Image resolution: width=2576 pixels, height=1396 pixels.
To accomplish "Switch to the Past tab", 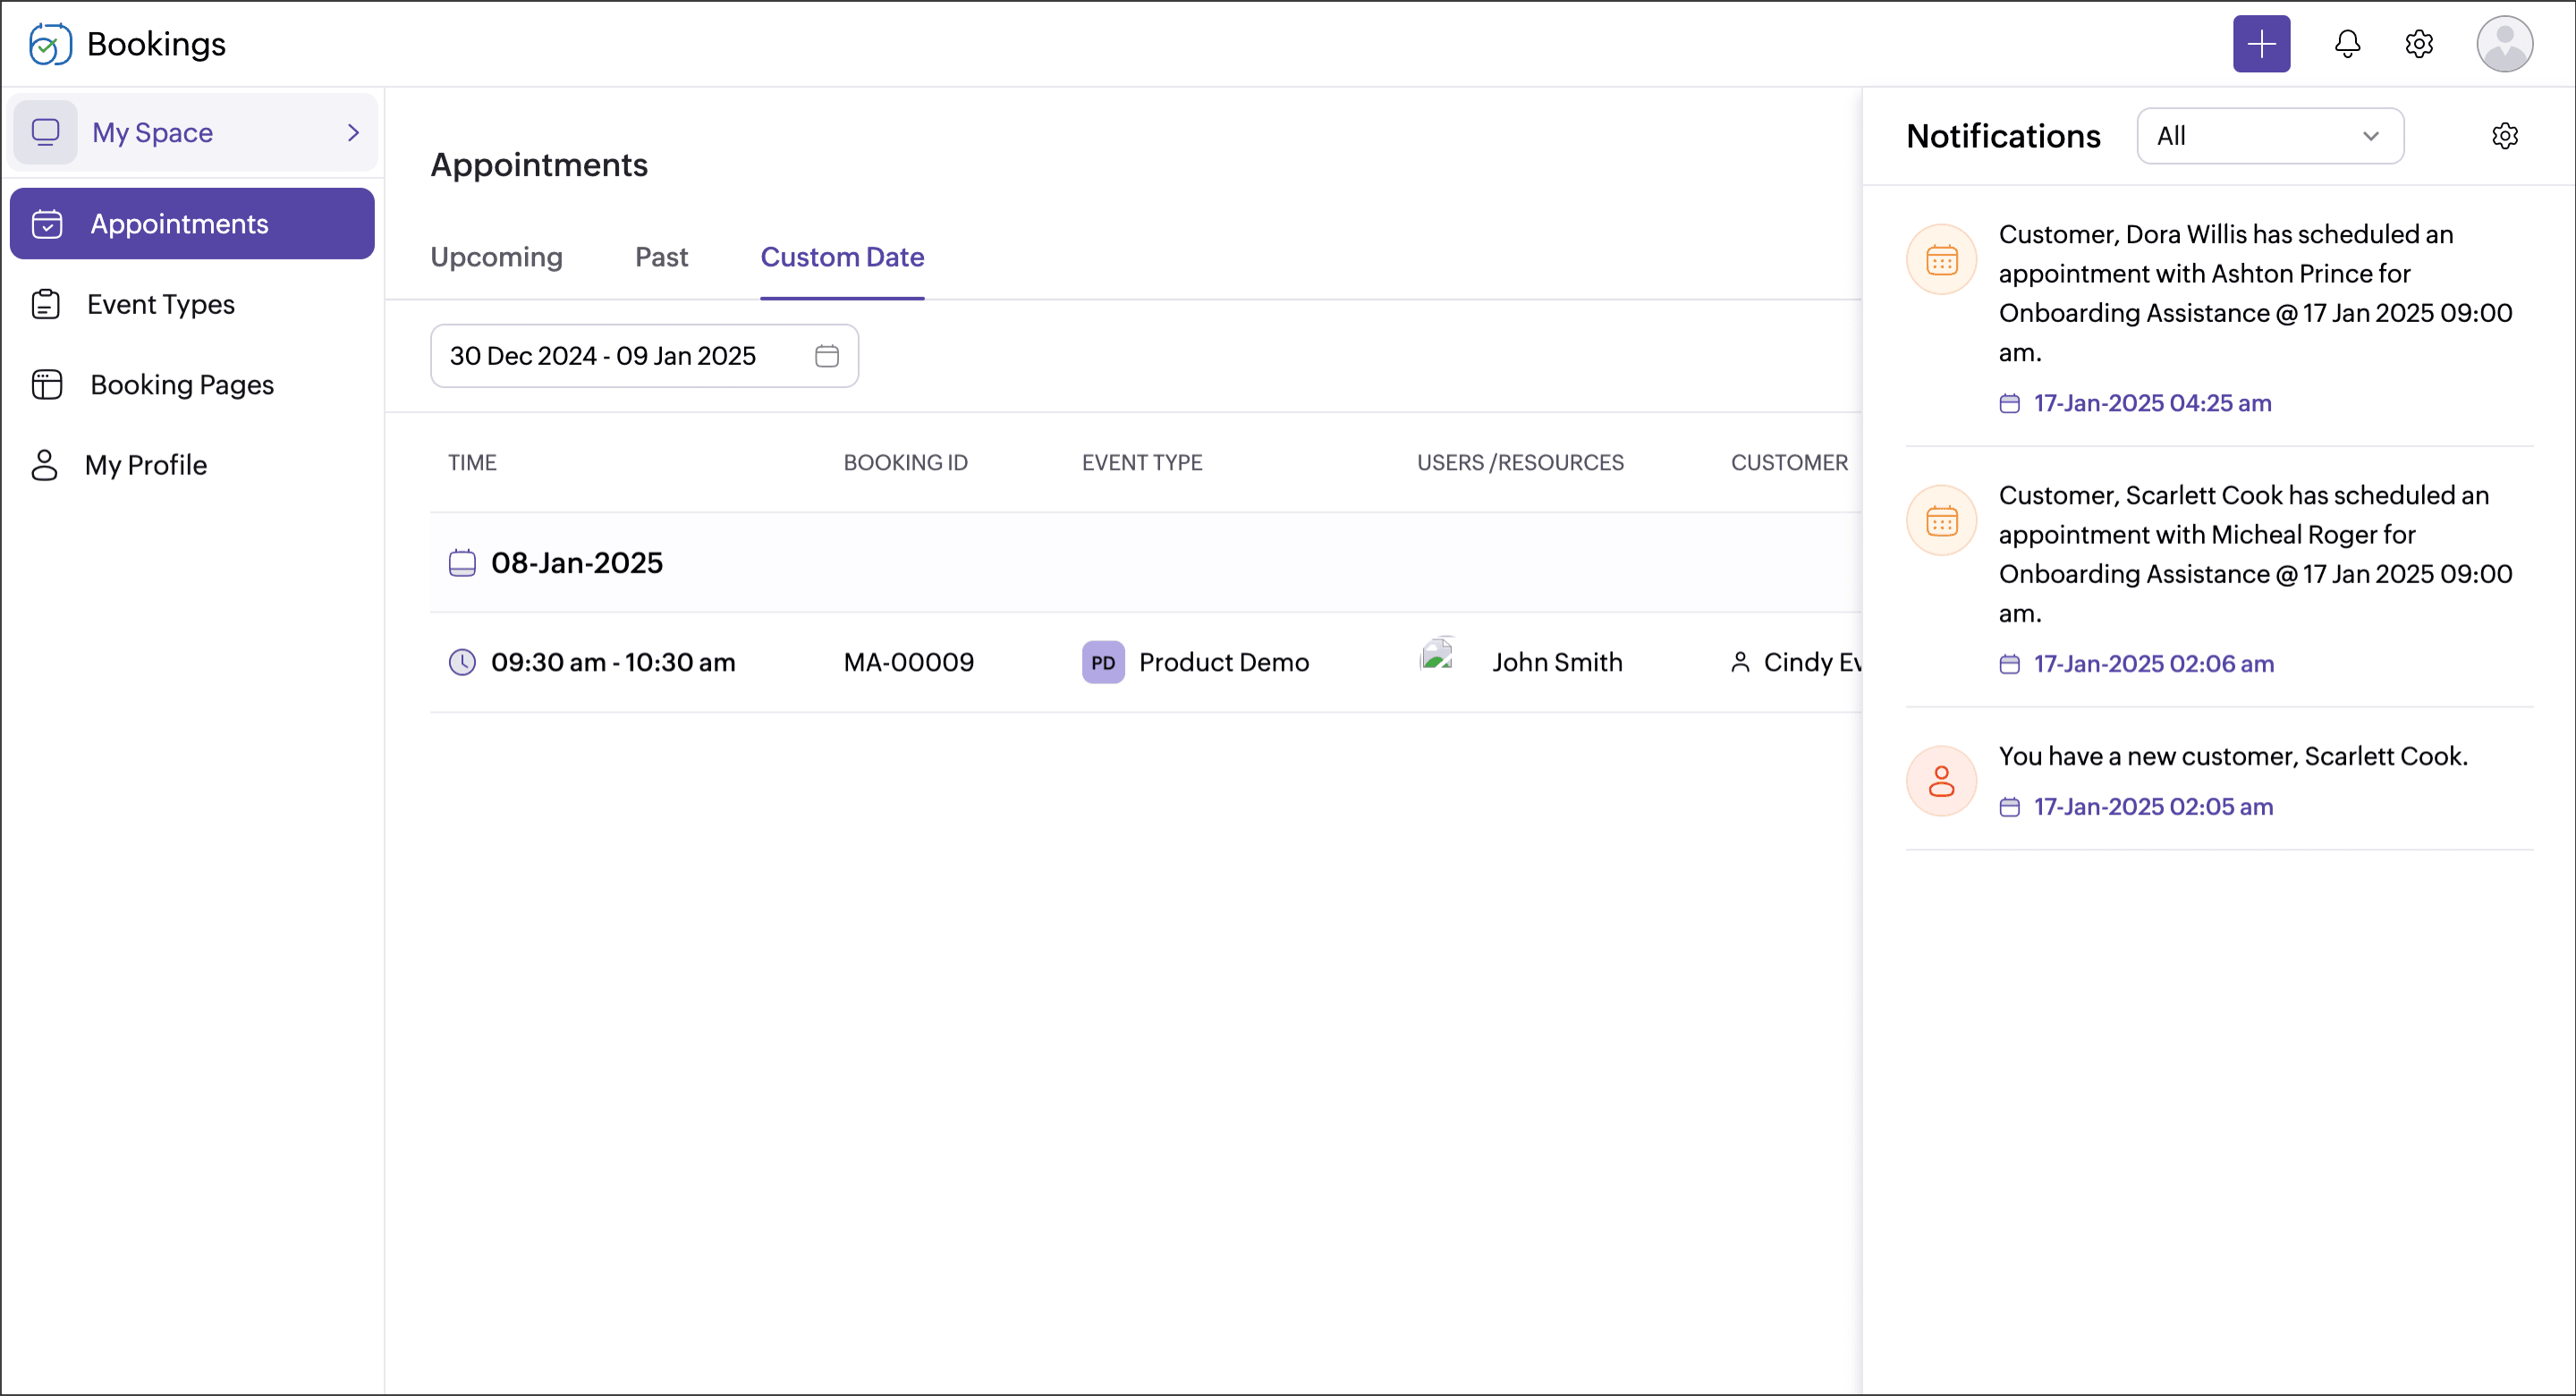I will (661, 258).
